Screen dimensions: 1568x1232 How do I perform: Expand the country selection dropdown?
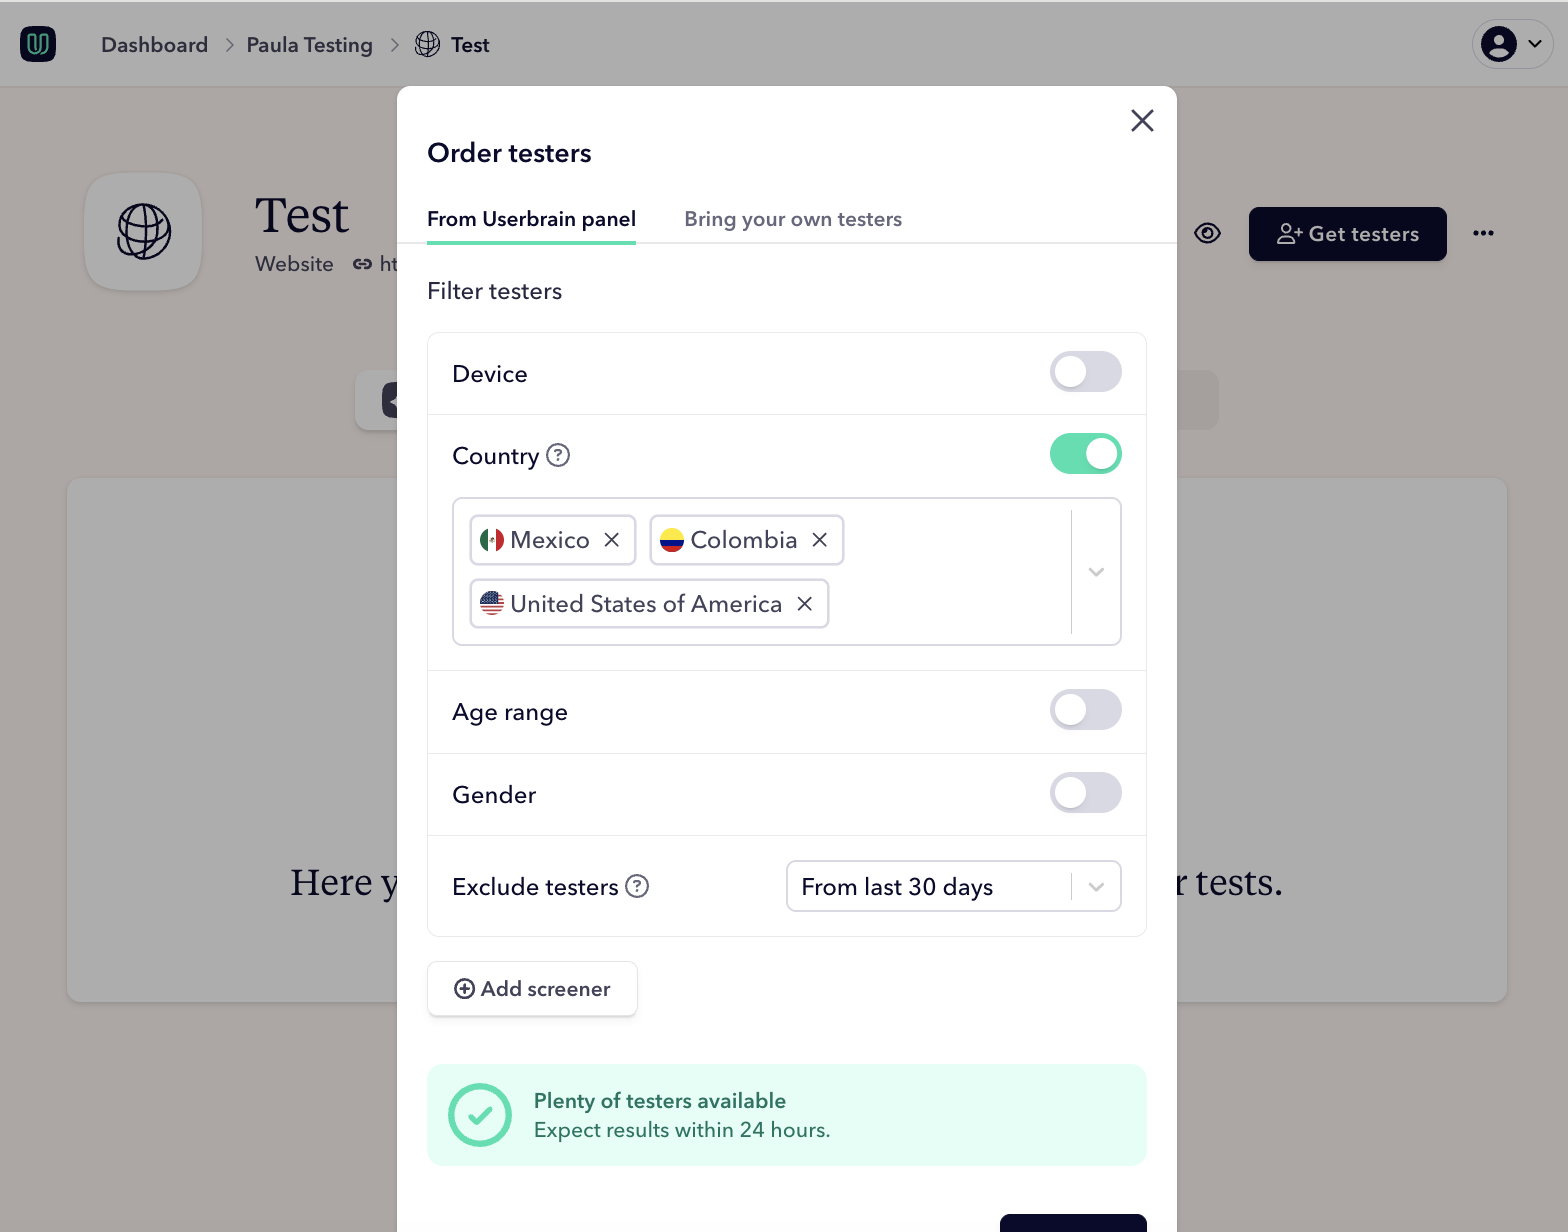[1096, 572]
